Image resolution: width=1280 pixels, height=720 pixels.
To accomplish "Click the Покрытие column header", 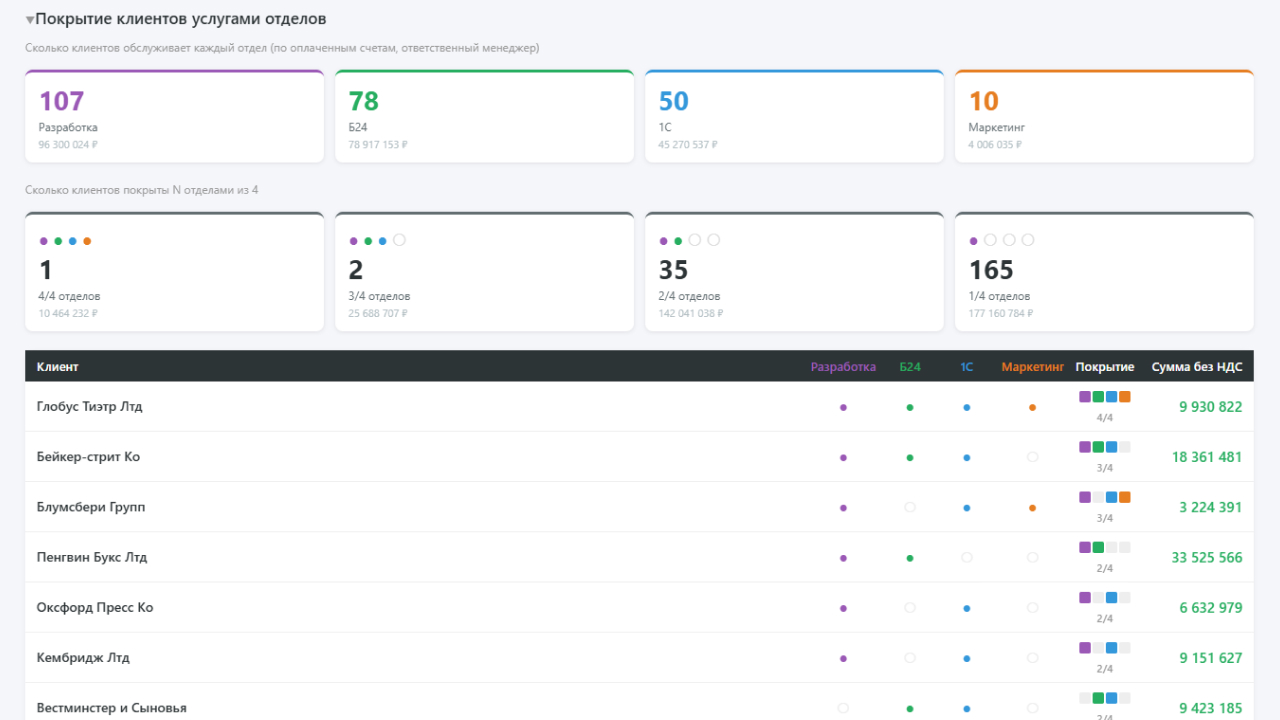I will tap(1105, 367).
